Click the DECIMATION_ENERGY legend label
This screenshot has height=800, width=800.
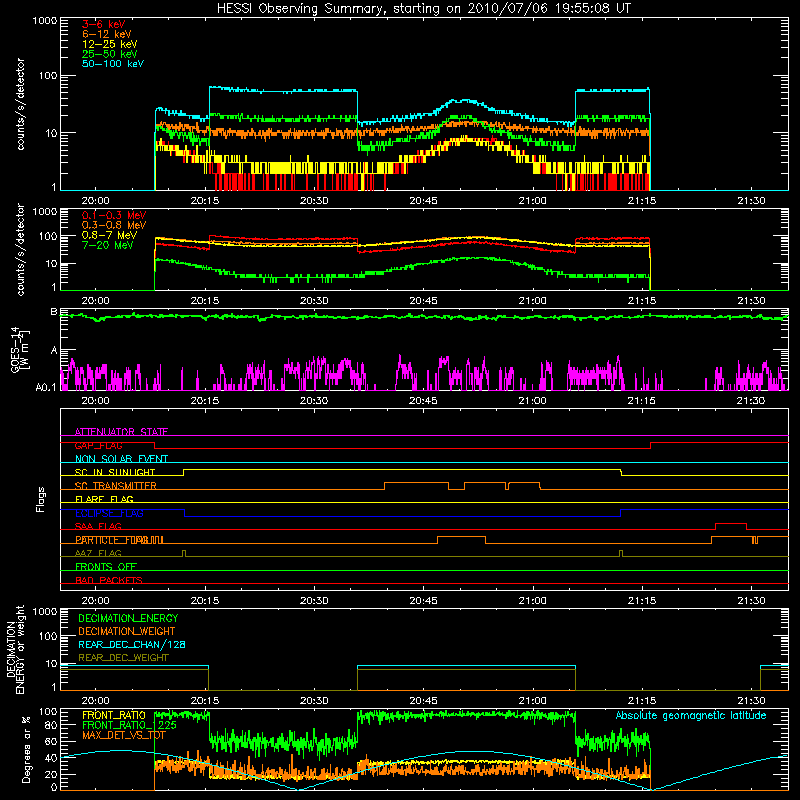[x=128, y=618]
